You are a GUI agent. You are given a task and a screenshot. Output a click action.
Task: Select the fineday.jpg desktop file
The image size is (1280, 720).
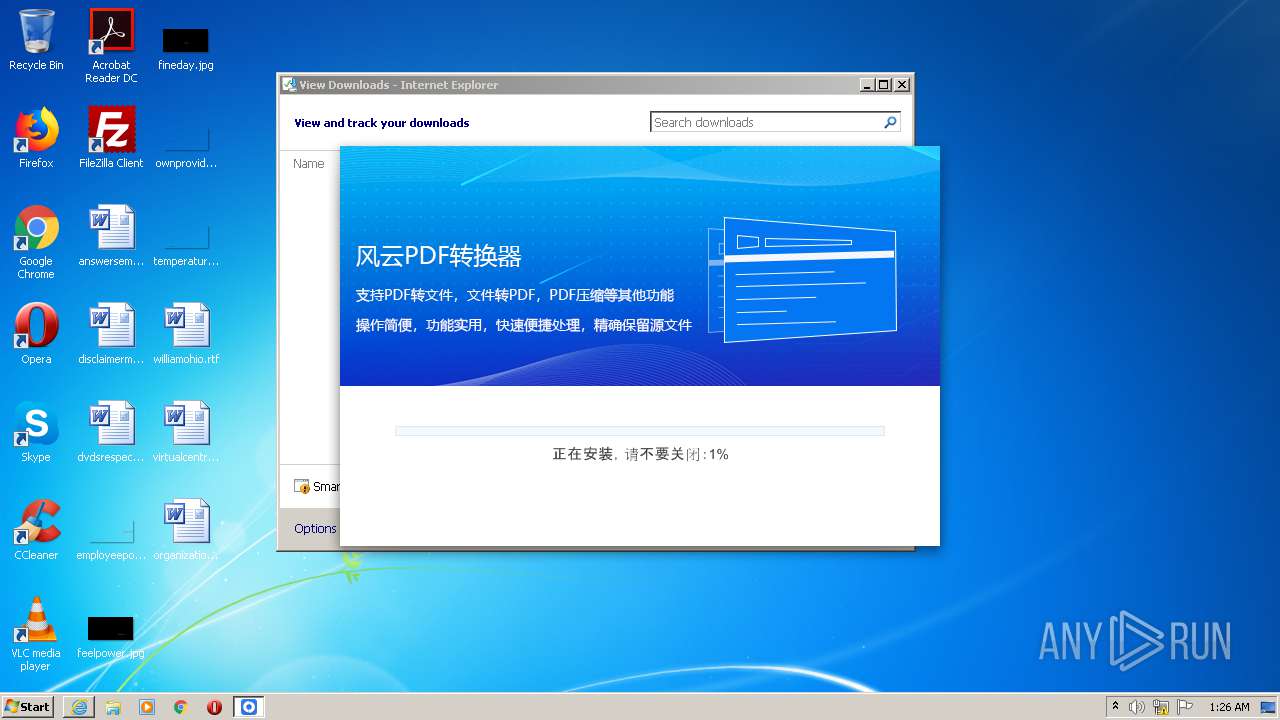coord(186,48)
